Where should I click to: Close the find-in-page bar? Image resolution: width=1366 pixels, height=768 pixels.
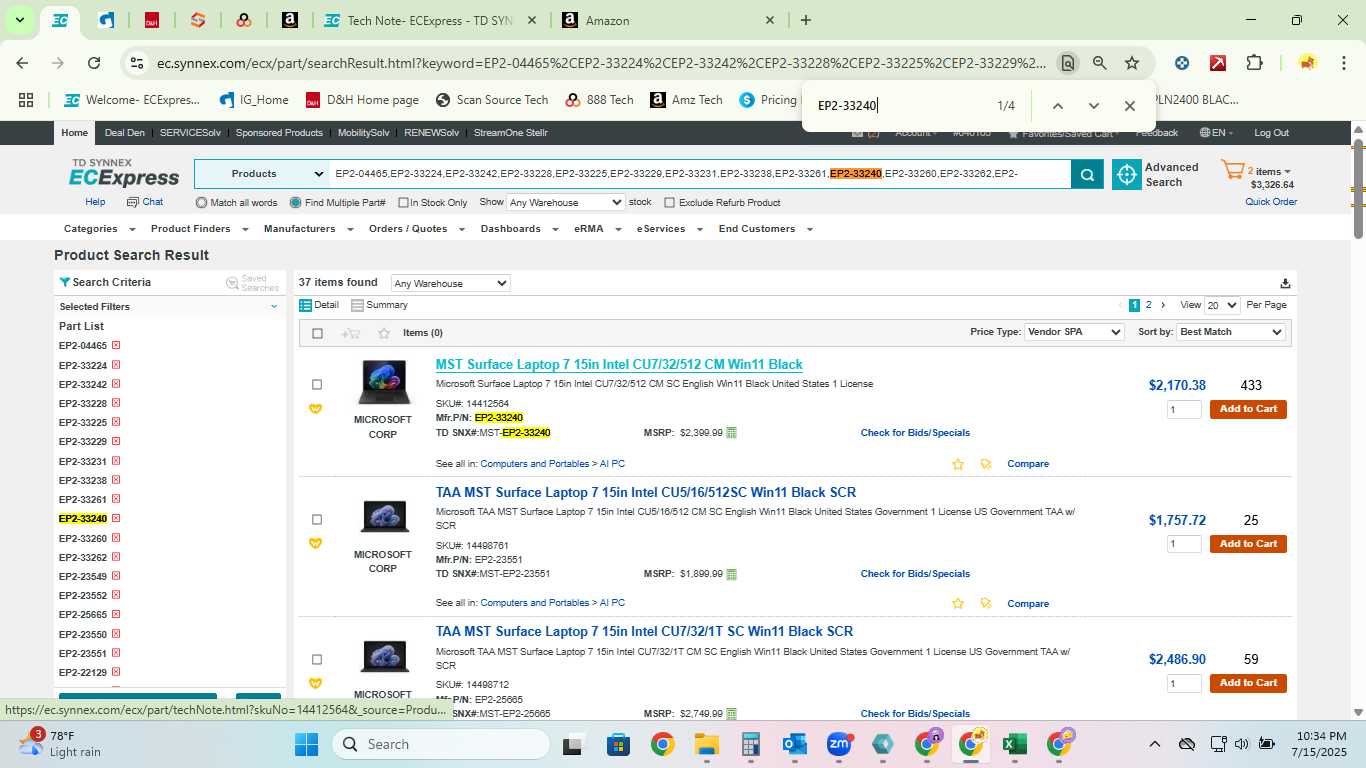tap(1130, 106)
